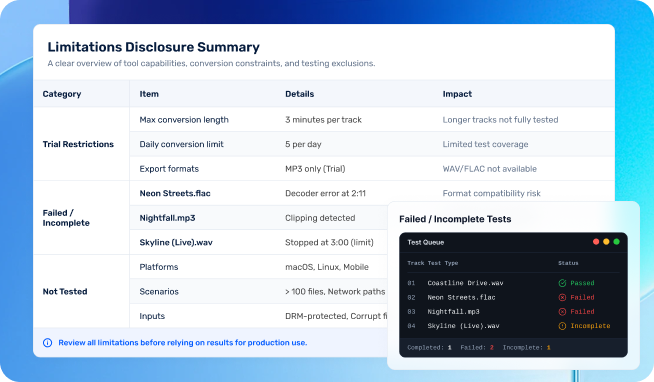Click the Limitations Disclosure Summary heading

click(x=153, y=47)
